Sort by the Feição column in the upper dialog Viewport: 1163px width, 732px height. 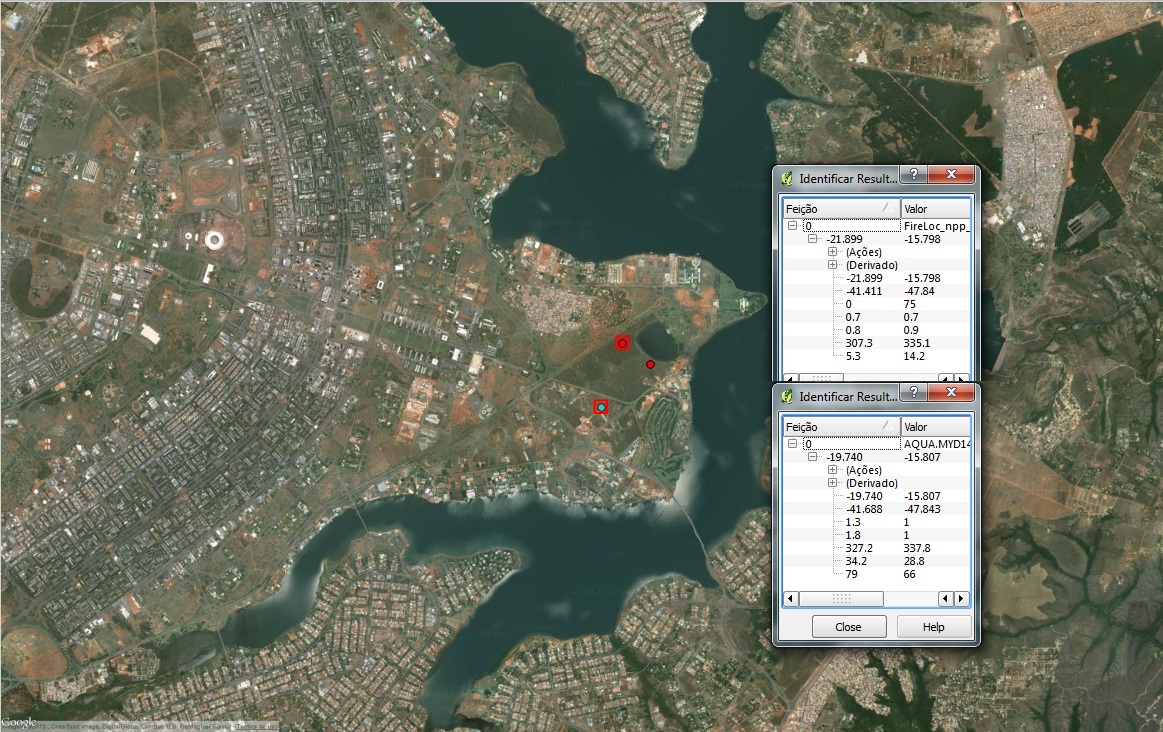(x=840, y=209)
